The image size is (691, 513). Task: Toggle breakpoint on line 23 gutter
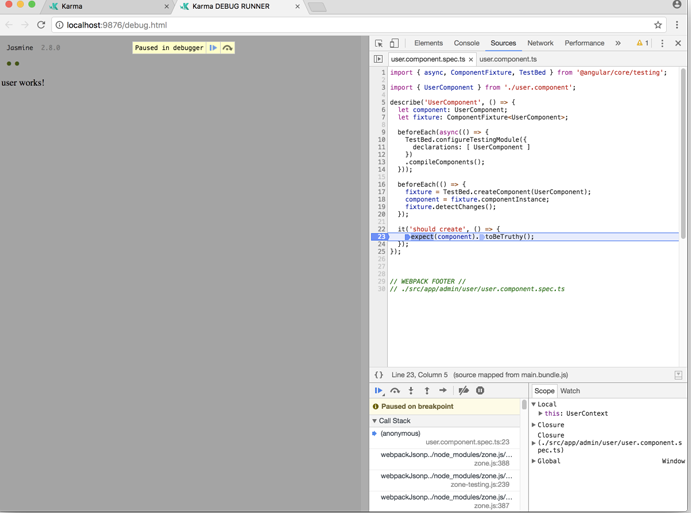click(x=380, y=237)
